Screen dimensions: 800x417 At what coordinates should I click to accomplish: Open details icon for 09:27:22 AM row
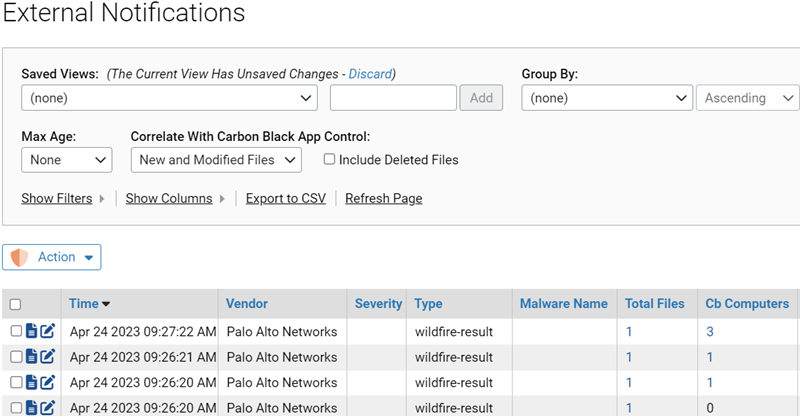point(32,331)
